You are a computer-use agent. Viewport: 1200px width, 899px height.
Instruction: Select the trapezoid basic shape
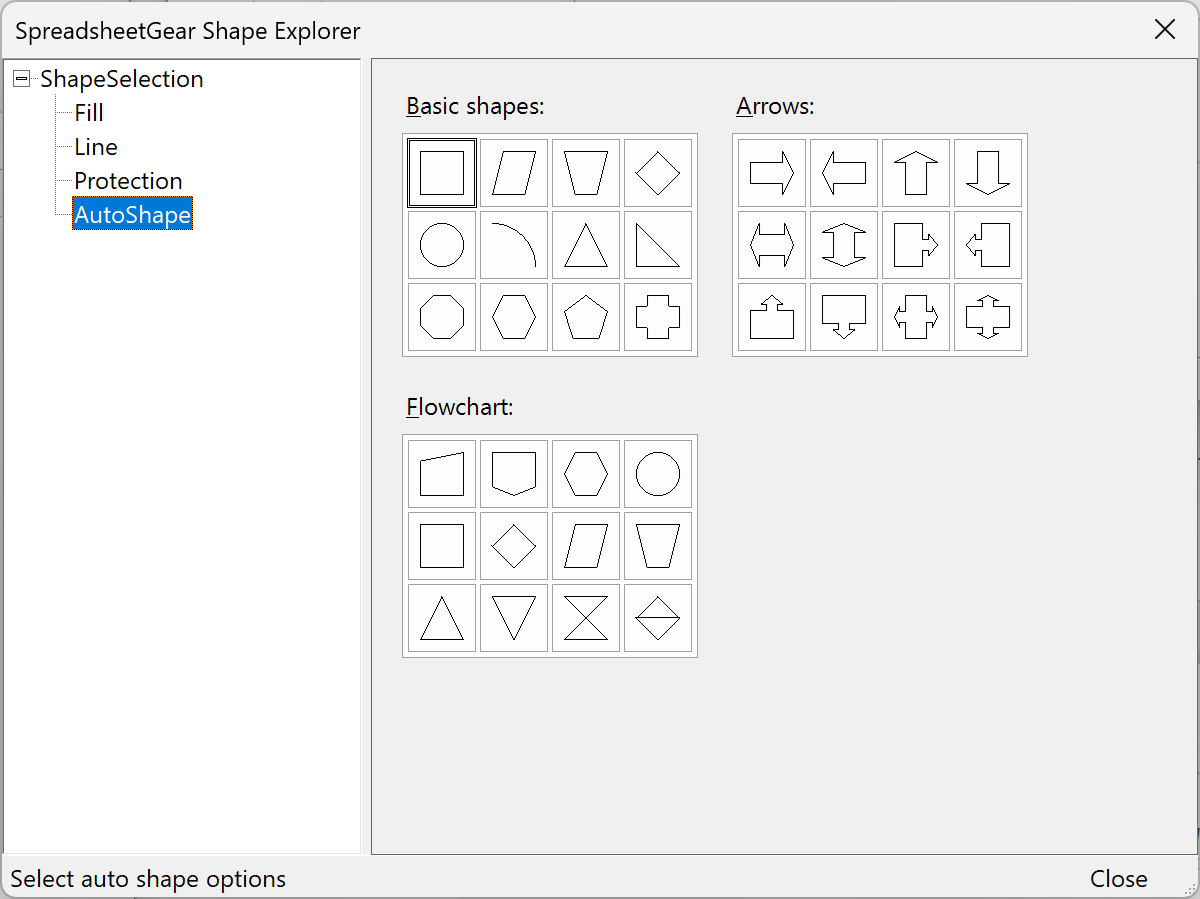[x=586, y=172]
